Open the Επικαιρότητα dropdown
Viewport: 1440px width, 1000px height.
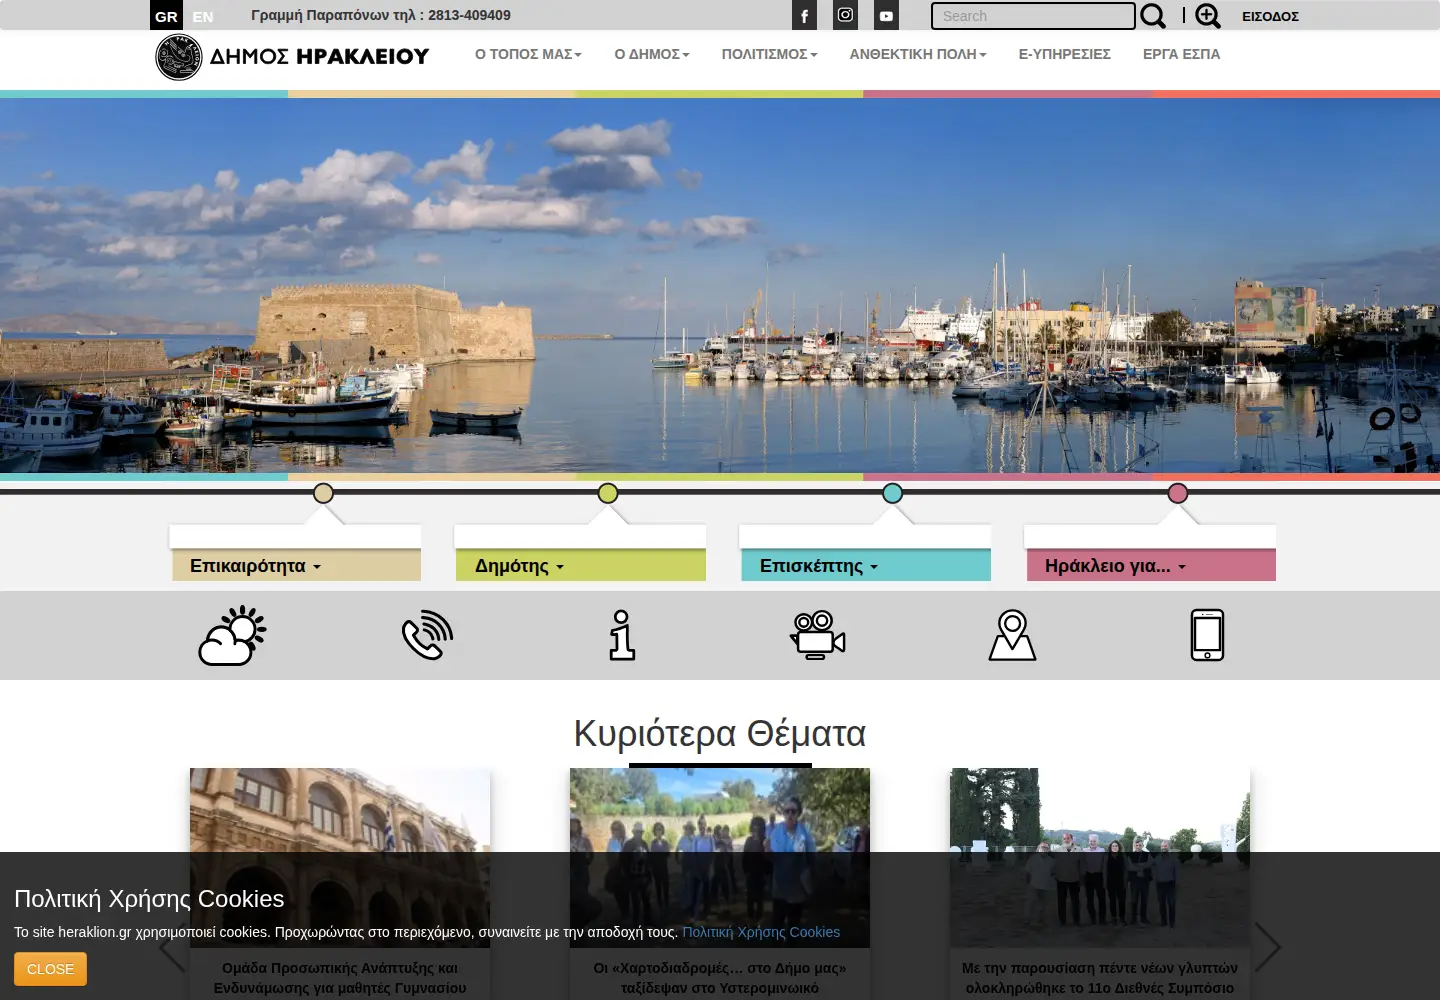pos(296,566)
